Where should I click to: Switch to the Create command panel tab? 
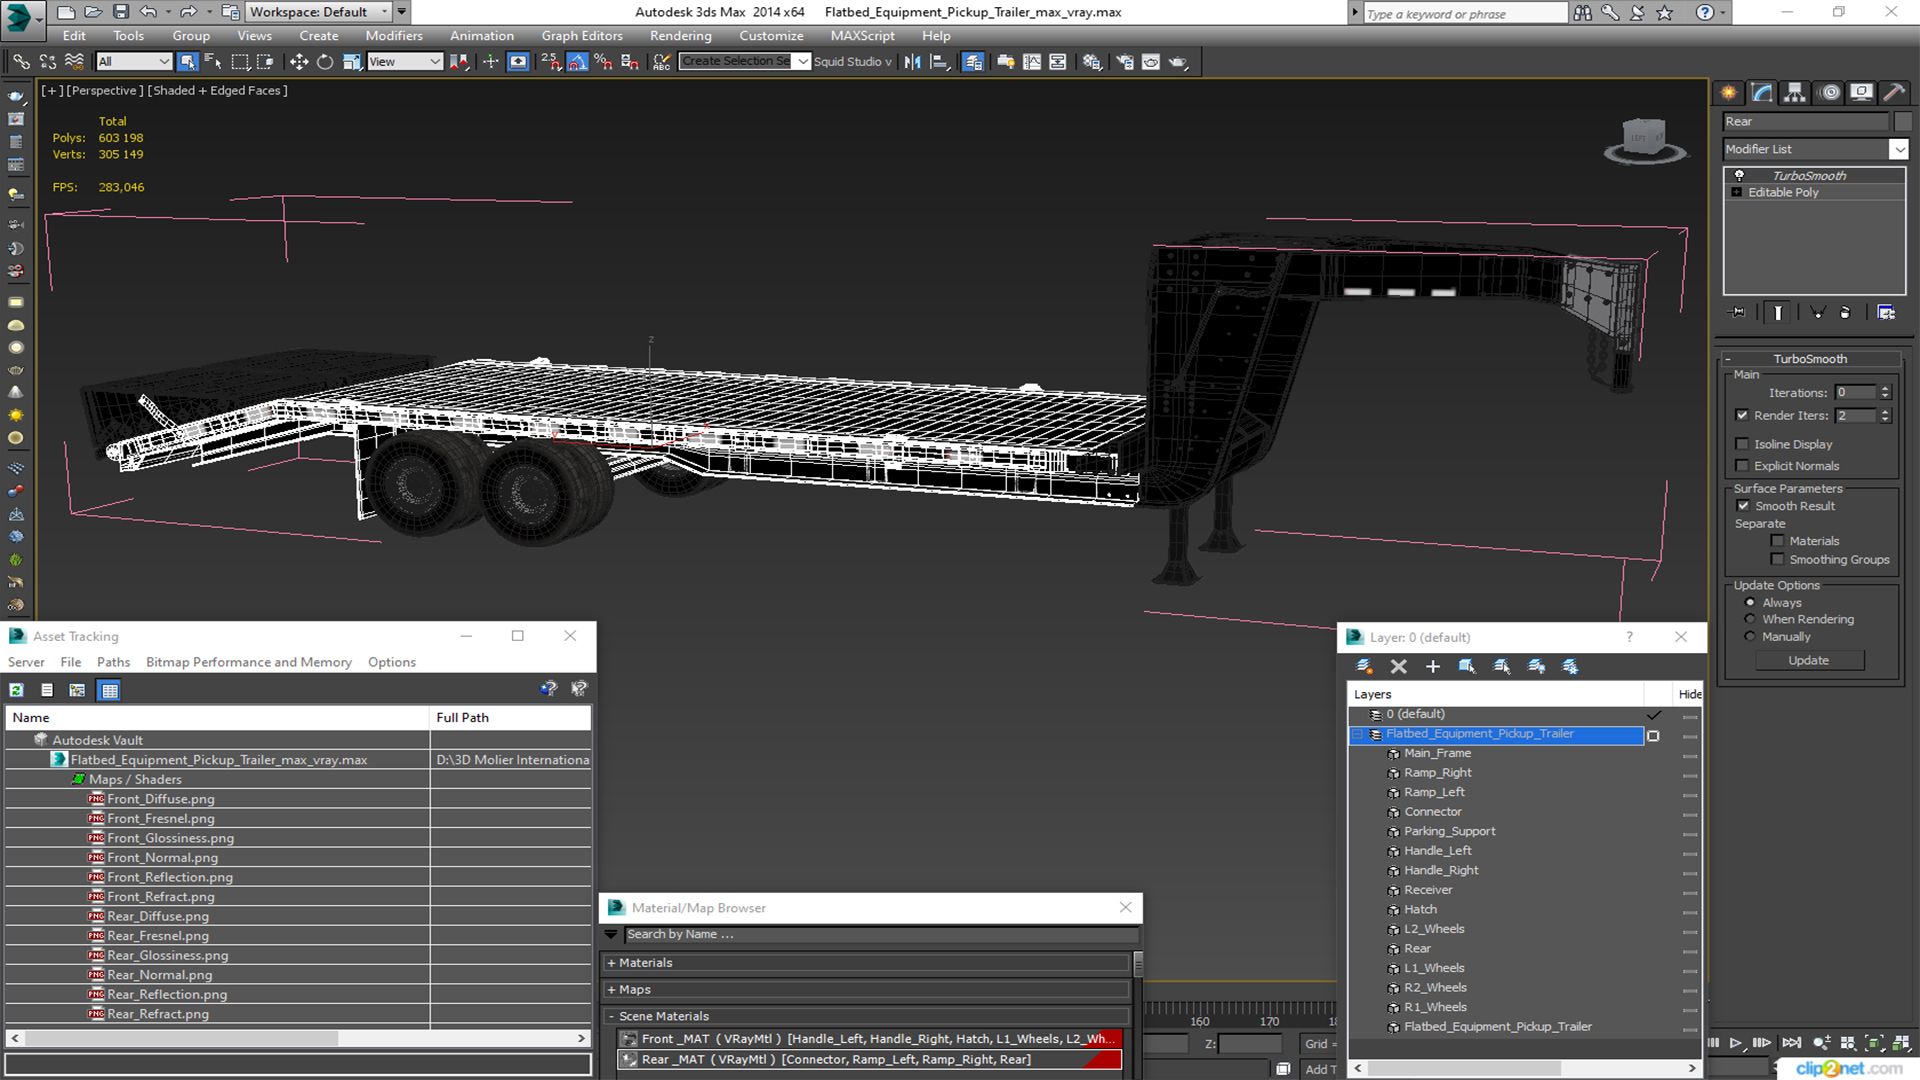tap(1729, 93)
